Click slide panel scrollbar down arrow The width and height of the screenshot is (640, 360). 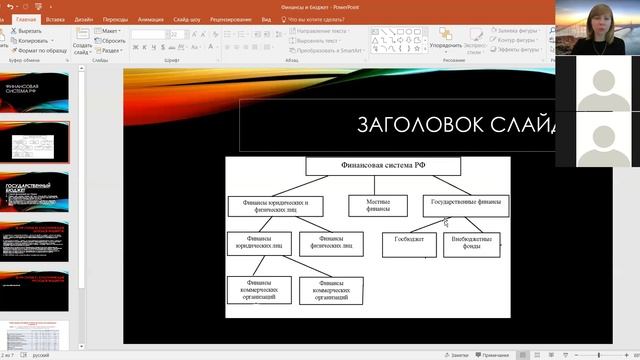(x=82, y=346)
